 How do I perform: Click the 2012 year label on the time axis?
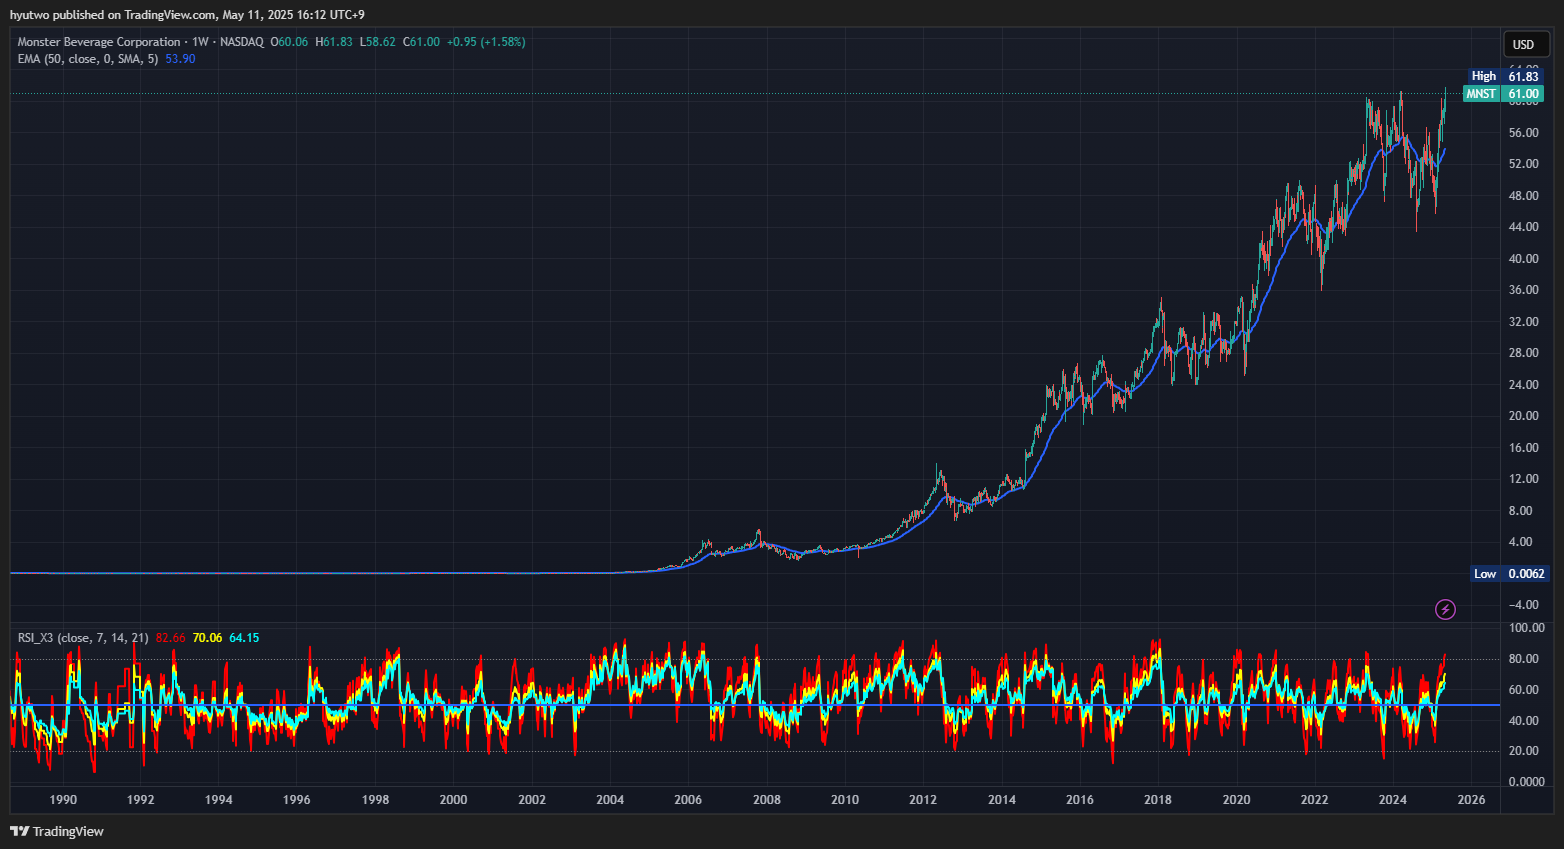[x=923, y=800]
